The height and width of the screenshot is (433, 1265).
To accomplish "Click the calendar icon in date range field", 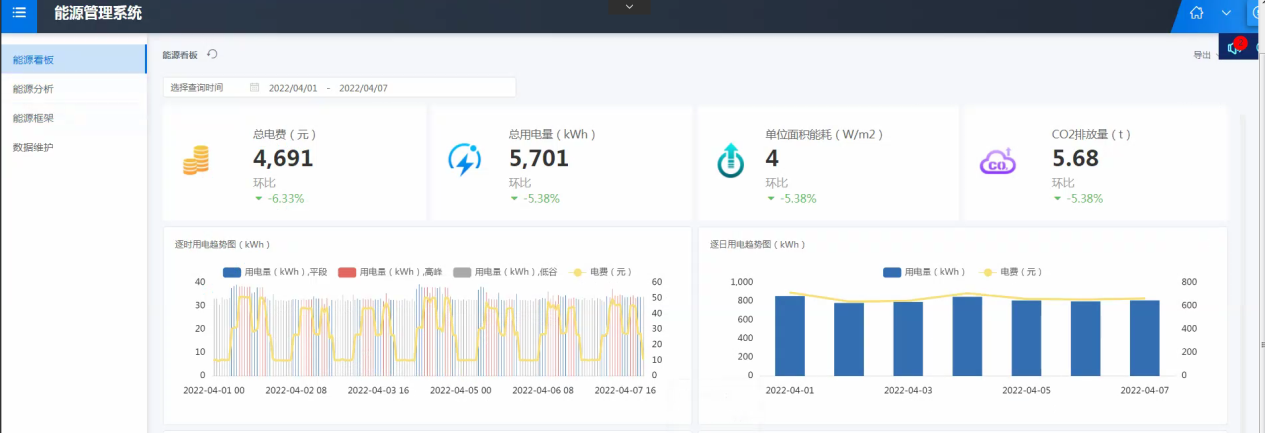I will tap(255, 88).
